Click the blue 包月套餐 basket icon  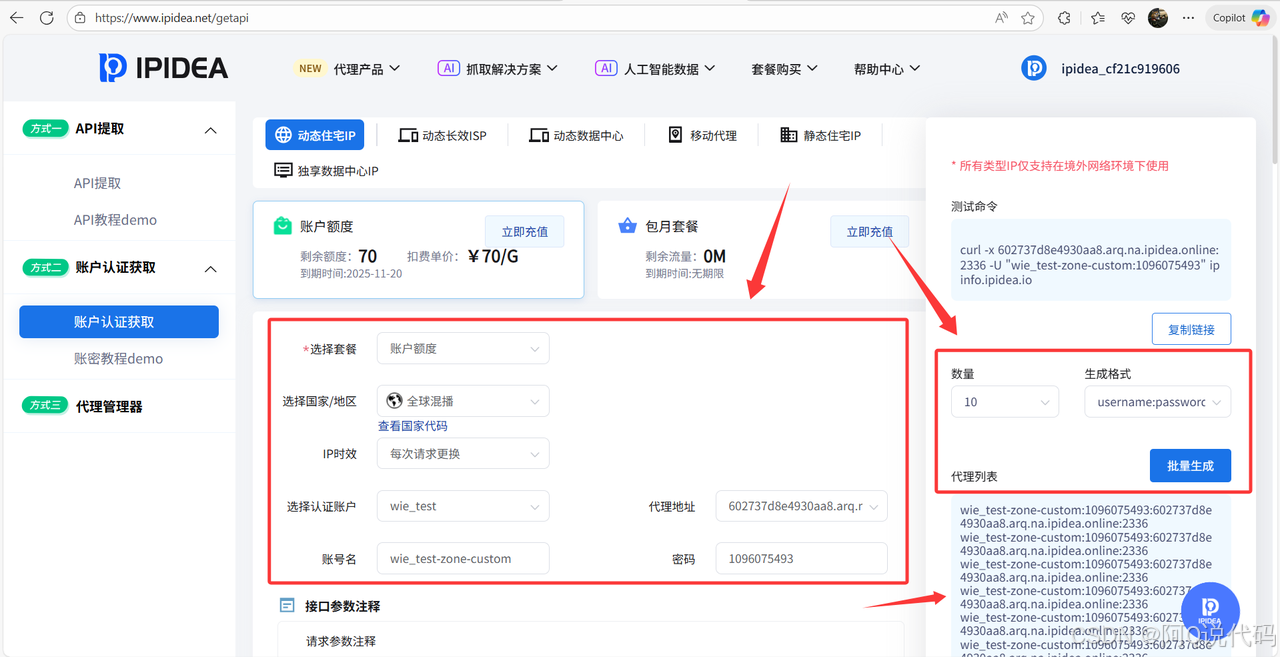point(627,225)
